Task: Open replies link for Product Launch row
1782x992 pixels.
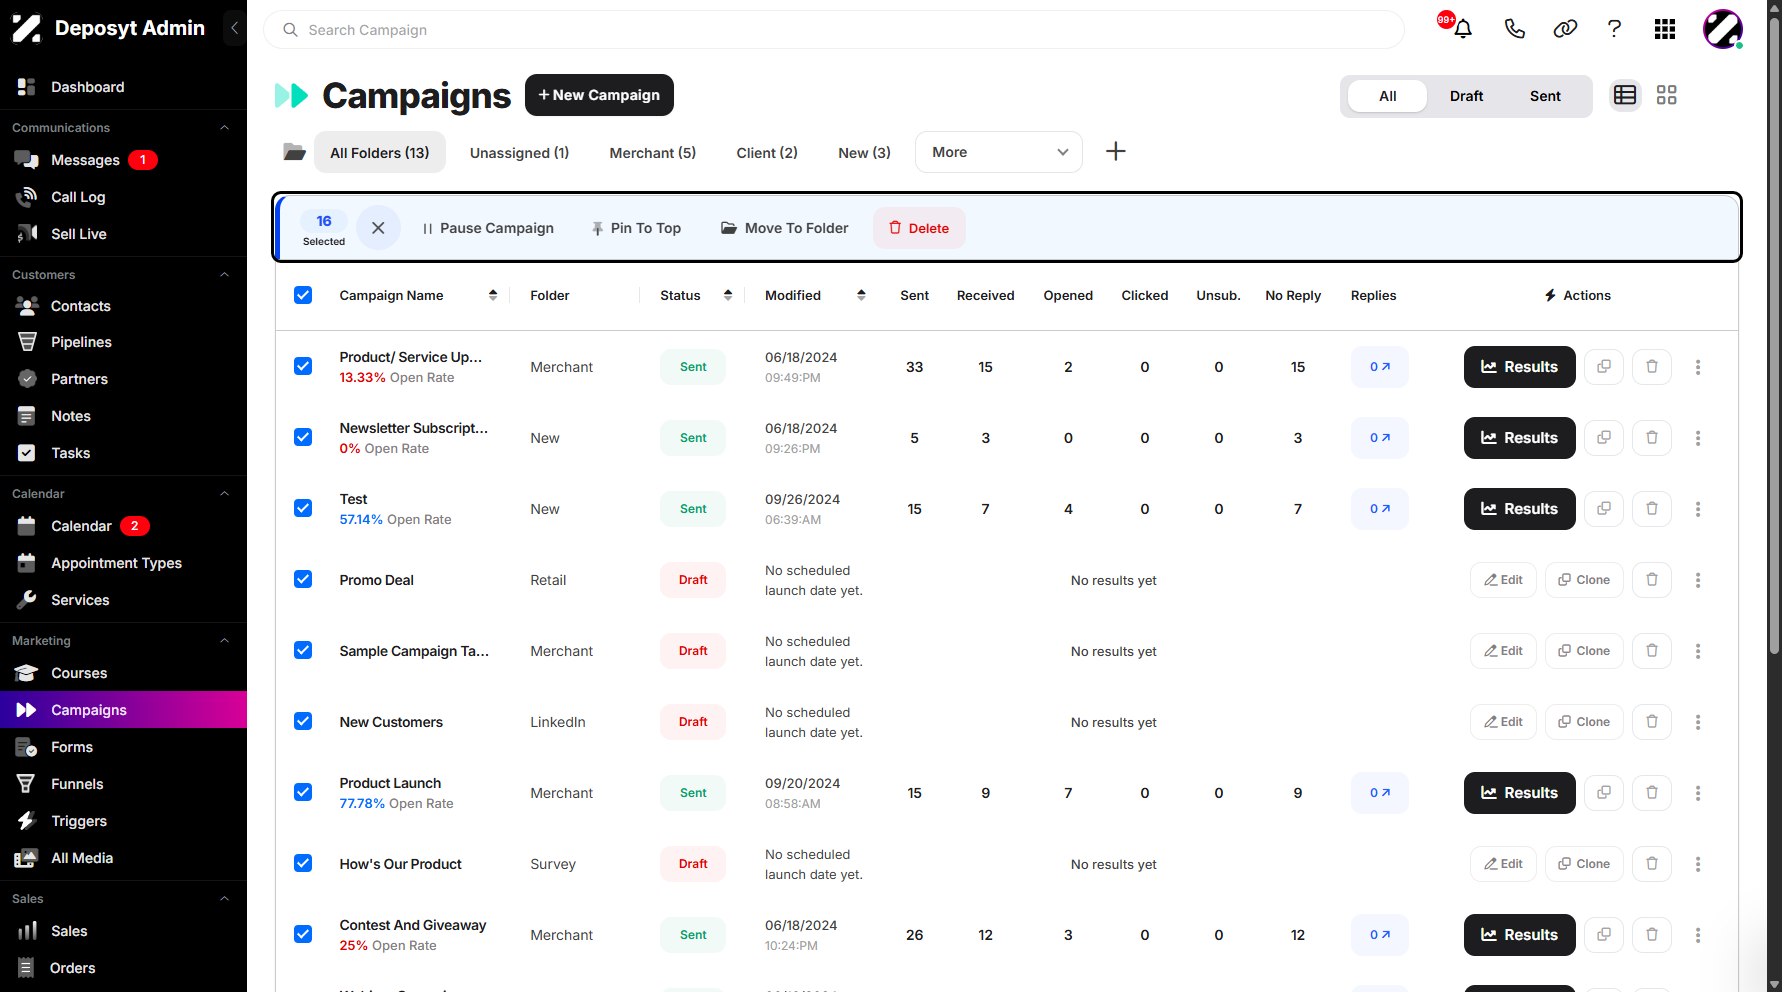Action: click(1380, 793)
